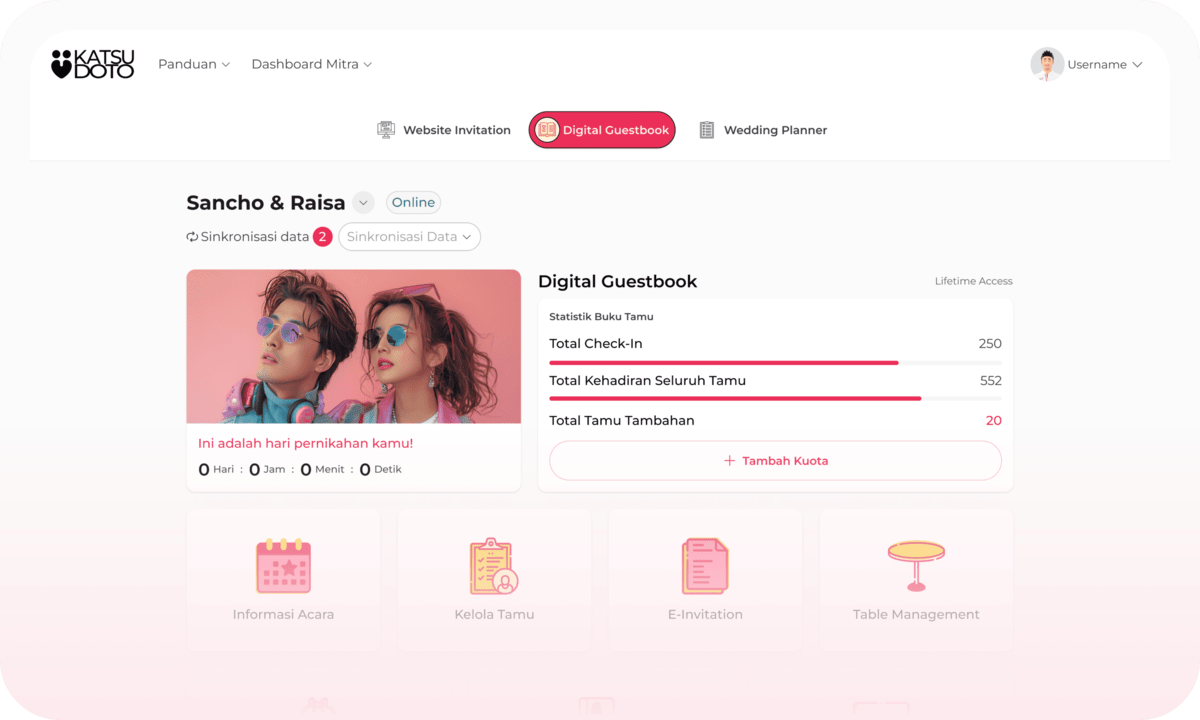The height and width of the screenshot is (720, 1200).
Task: Open the E-Invitation document icon
Action: [705, 566]
